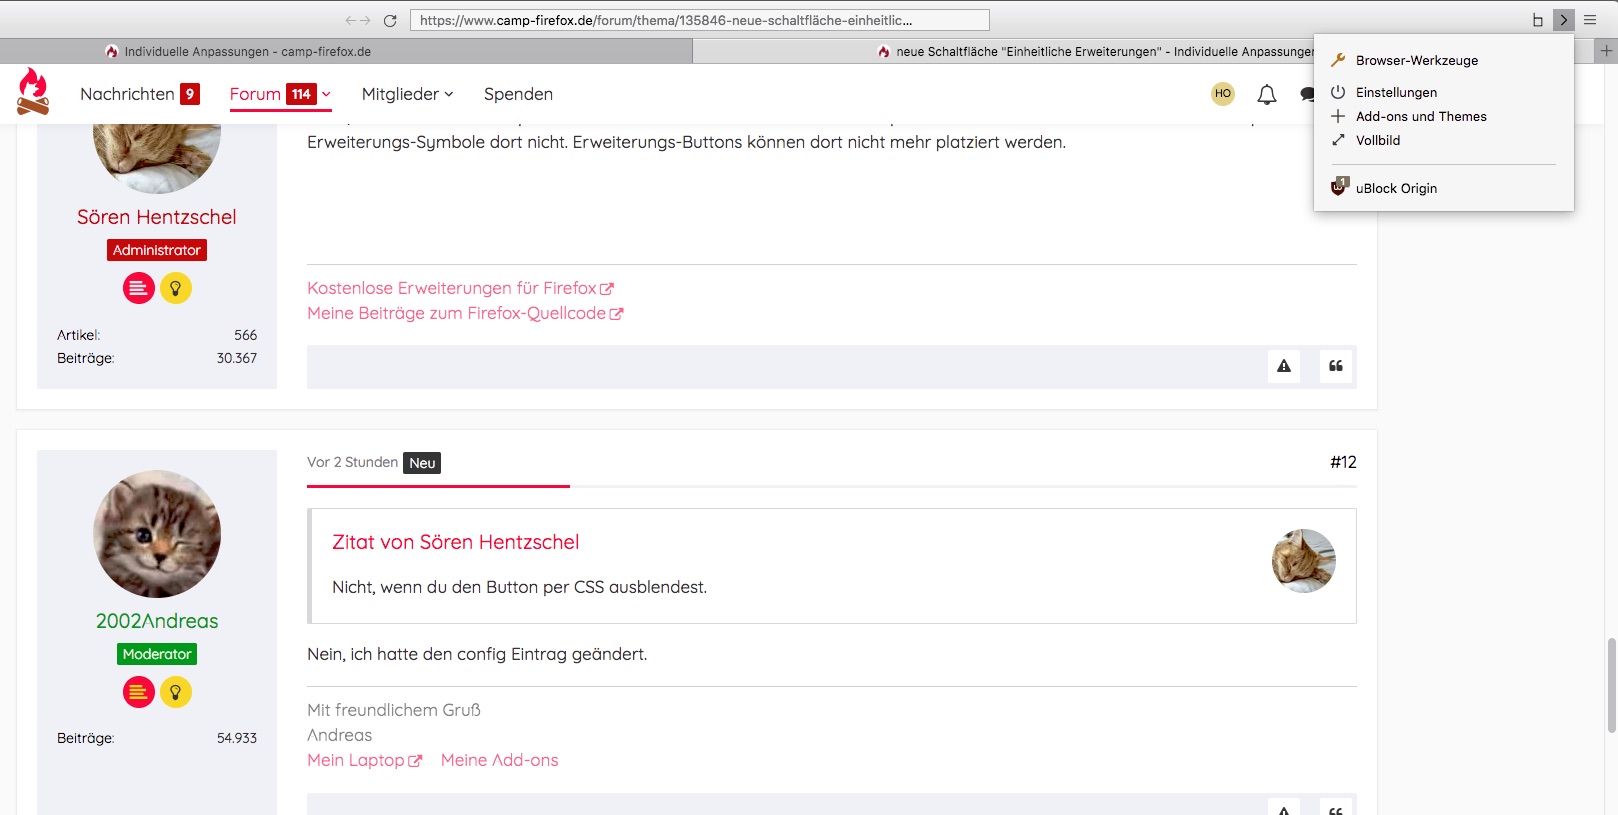Click Sören Hentzschel's cat avatar image

click(x=157, y=158)
